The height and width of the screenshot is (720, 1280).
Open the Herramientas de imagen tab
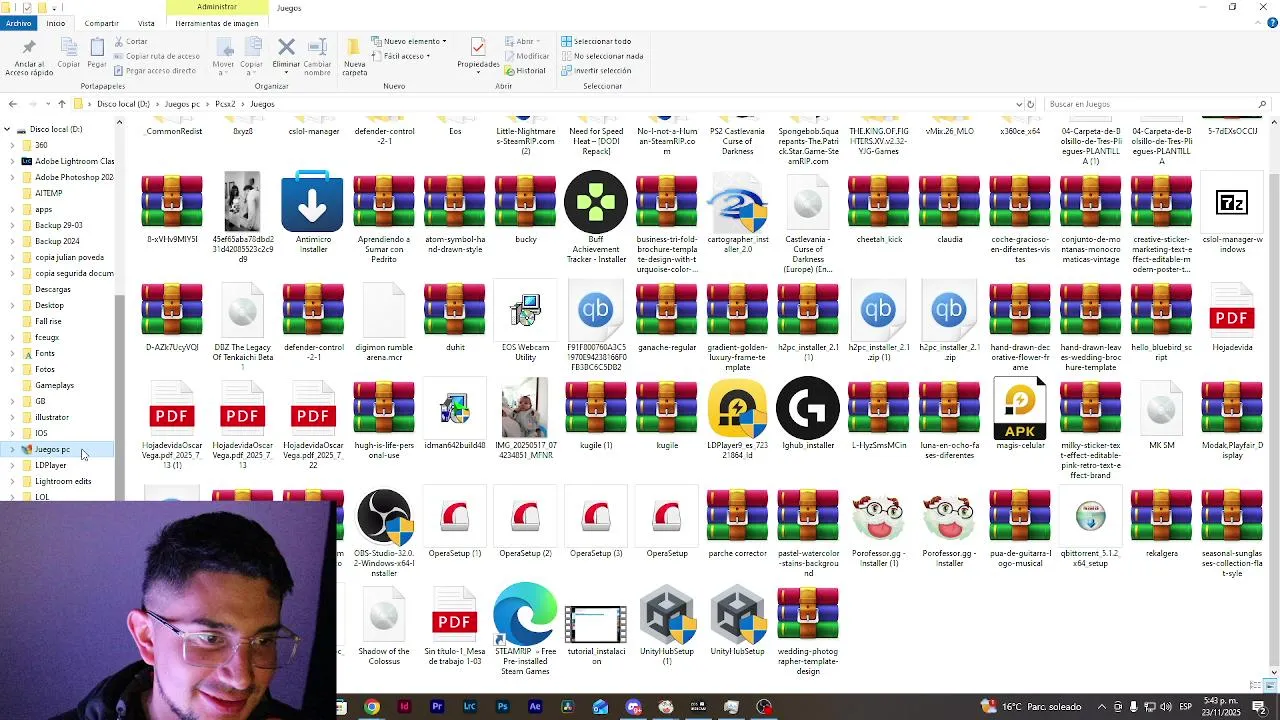click(x=217, y=23)
